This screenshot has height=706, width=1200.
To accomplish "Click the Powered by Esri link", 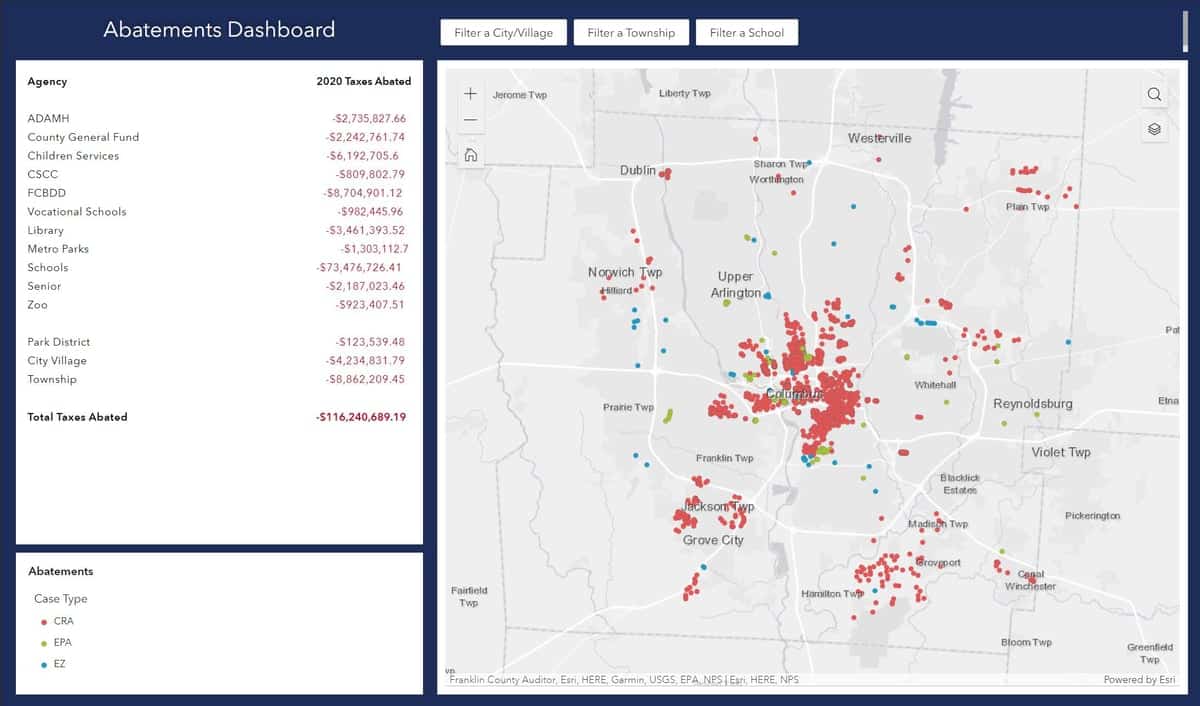I will coord(1140,680).
